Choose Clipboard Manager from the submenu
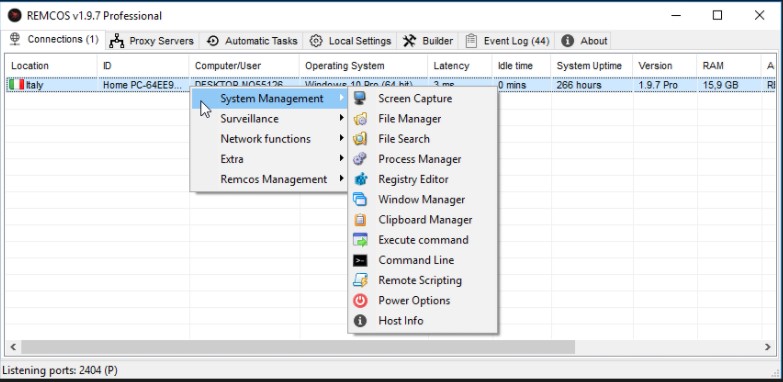Viewport: 783px width, 382px height. tap(422, 220)
